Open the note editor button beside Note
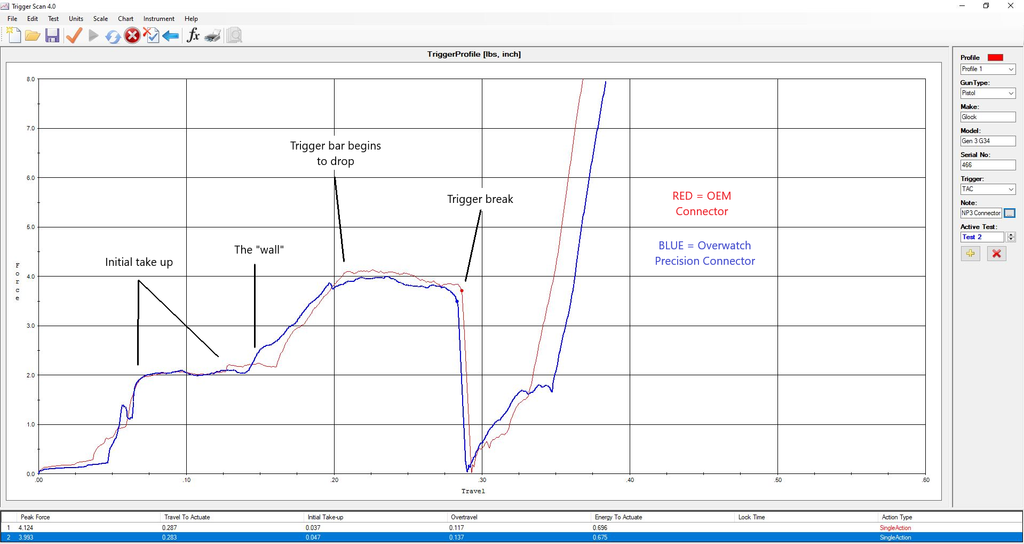 pyautogui.click(x=1010, y=213)
